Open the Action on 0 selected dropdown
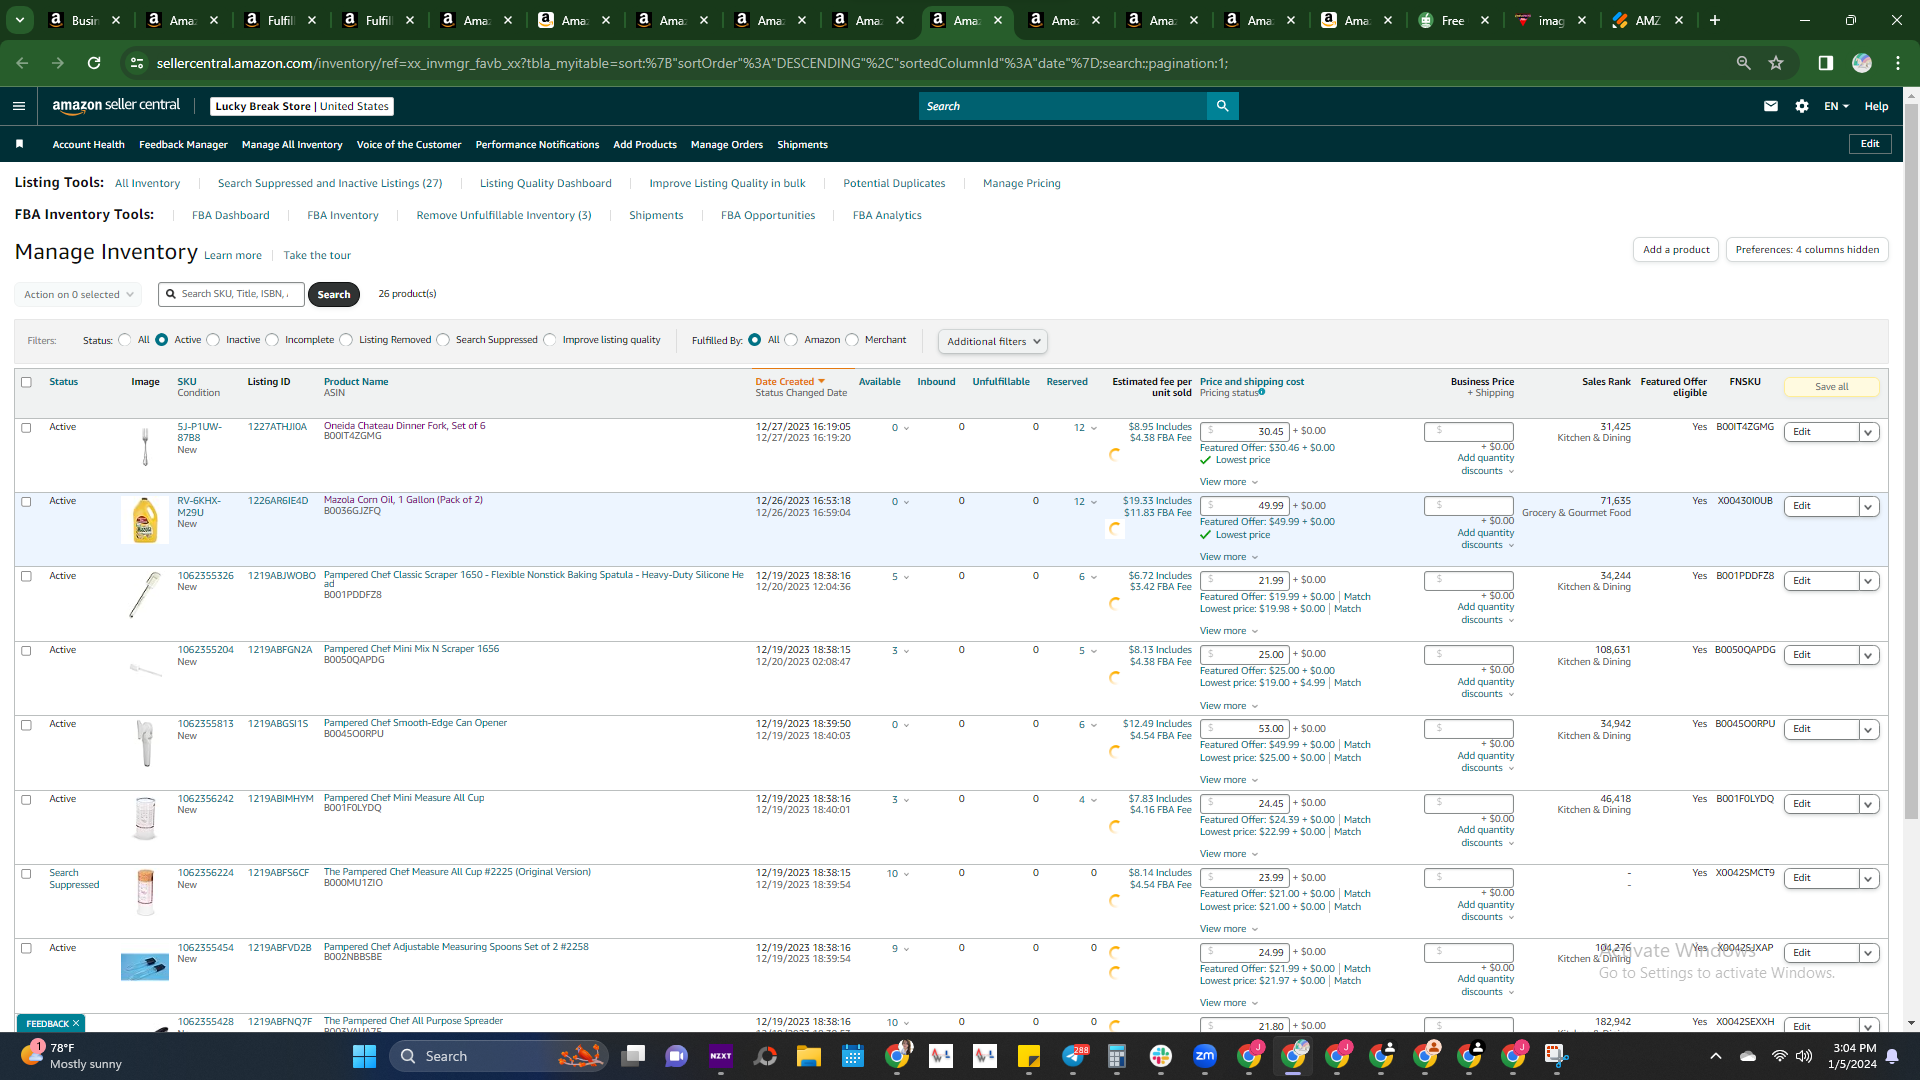 point(78,295)
